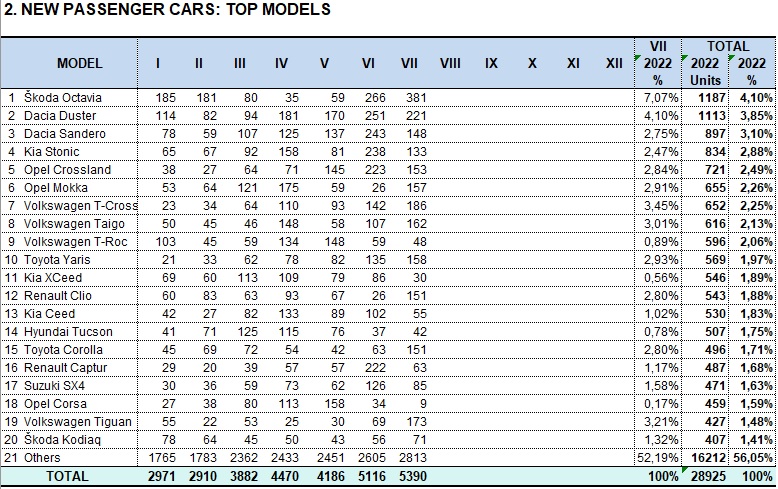Select Kia Stonic share 2,88%
The height and width of the screenshot is (489, 778).
point(756,152)
